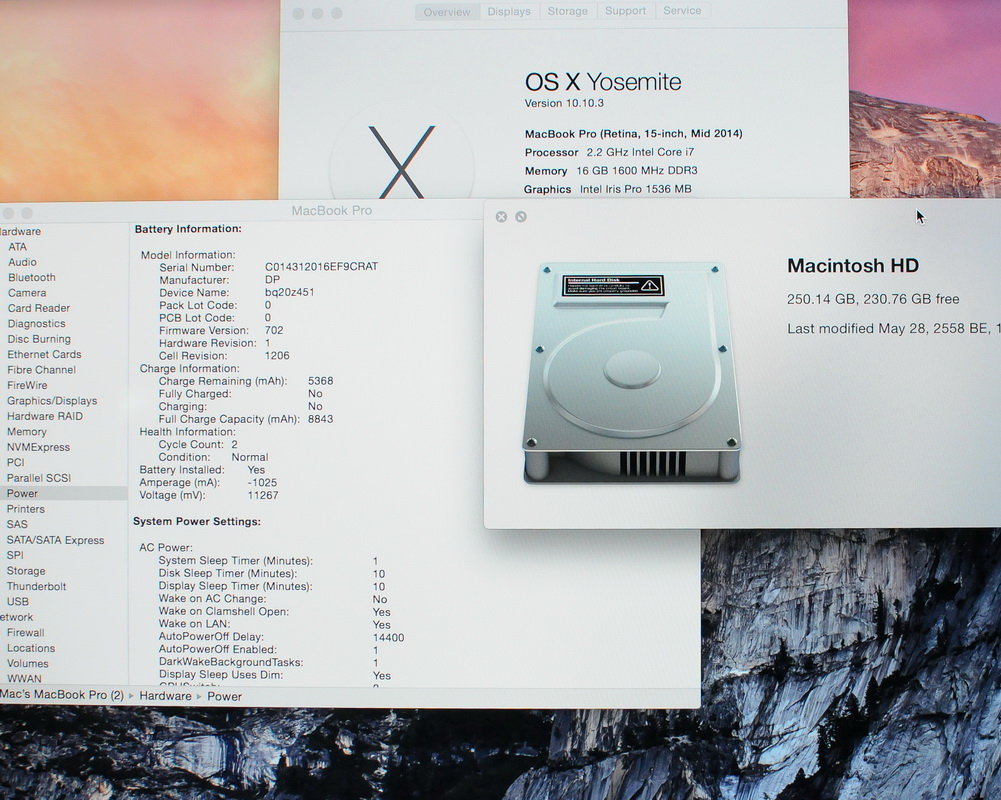Click the AutoPowerOff Delay value 14400
Screen dimensions: 1001x800
[x=388, y=637]
